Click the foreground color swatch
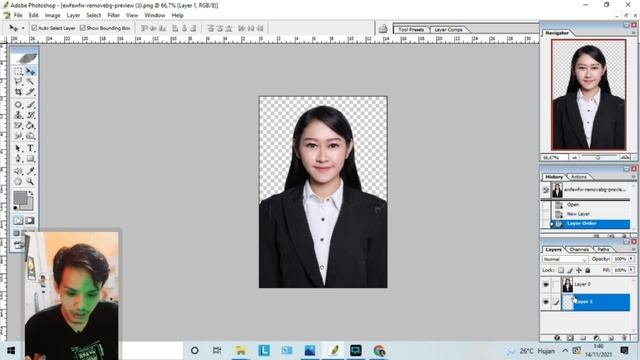The image size is (640, 360). 20,198
